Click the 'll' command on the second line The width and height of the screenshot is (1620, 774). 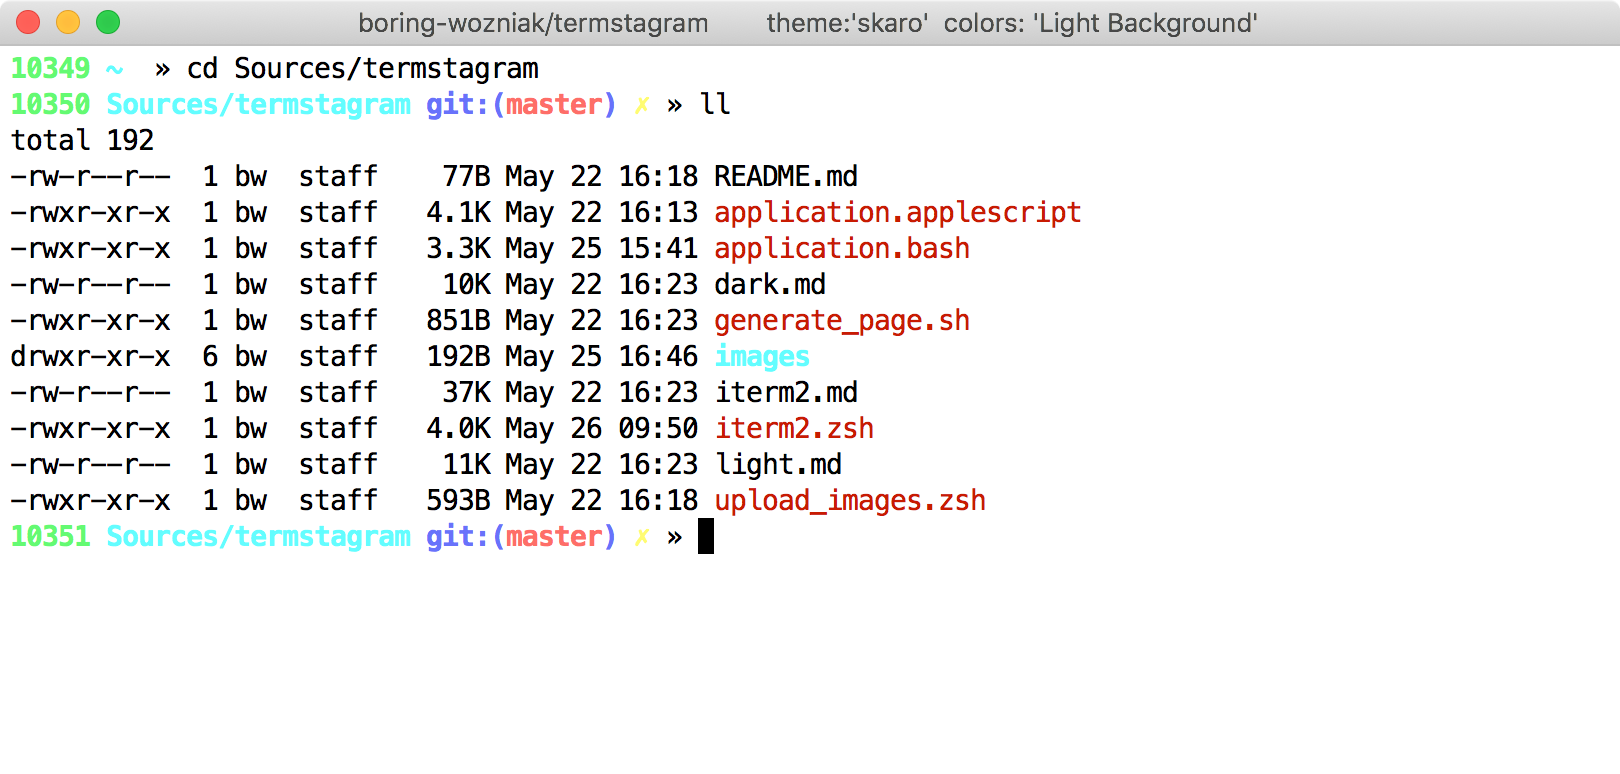(714, 105)
